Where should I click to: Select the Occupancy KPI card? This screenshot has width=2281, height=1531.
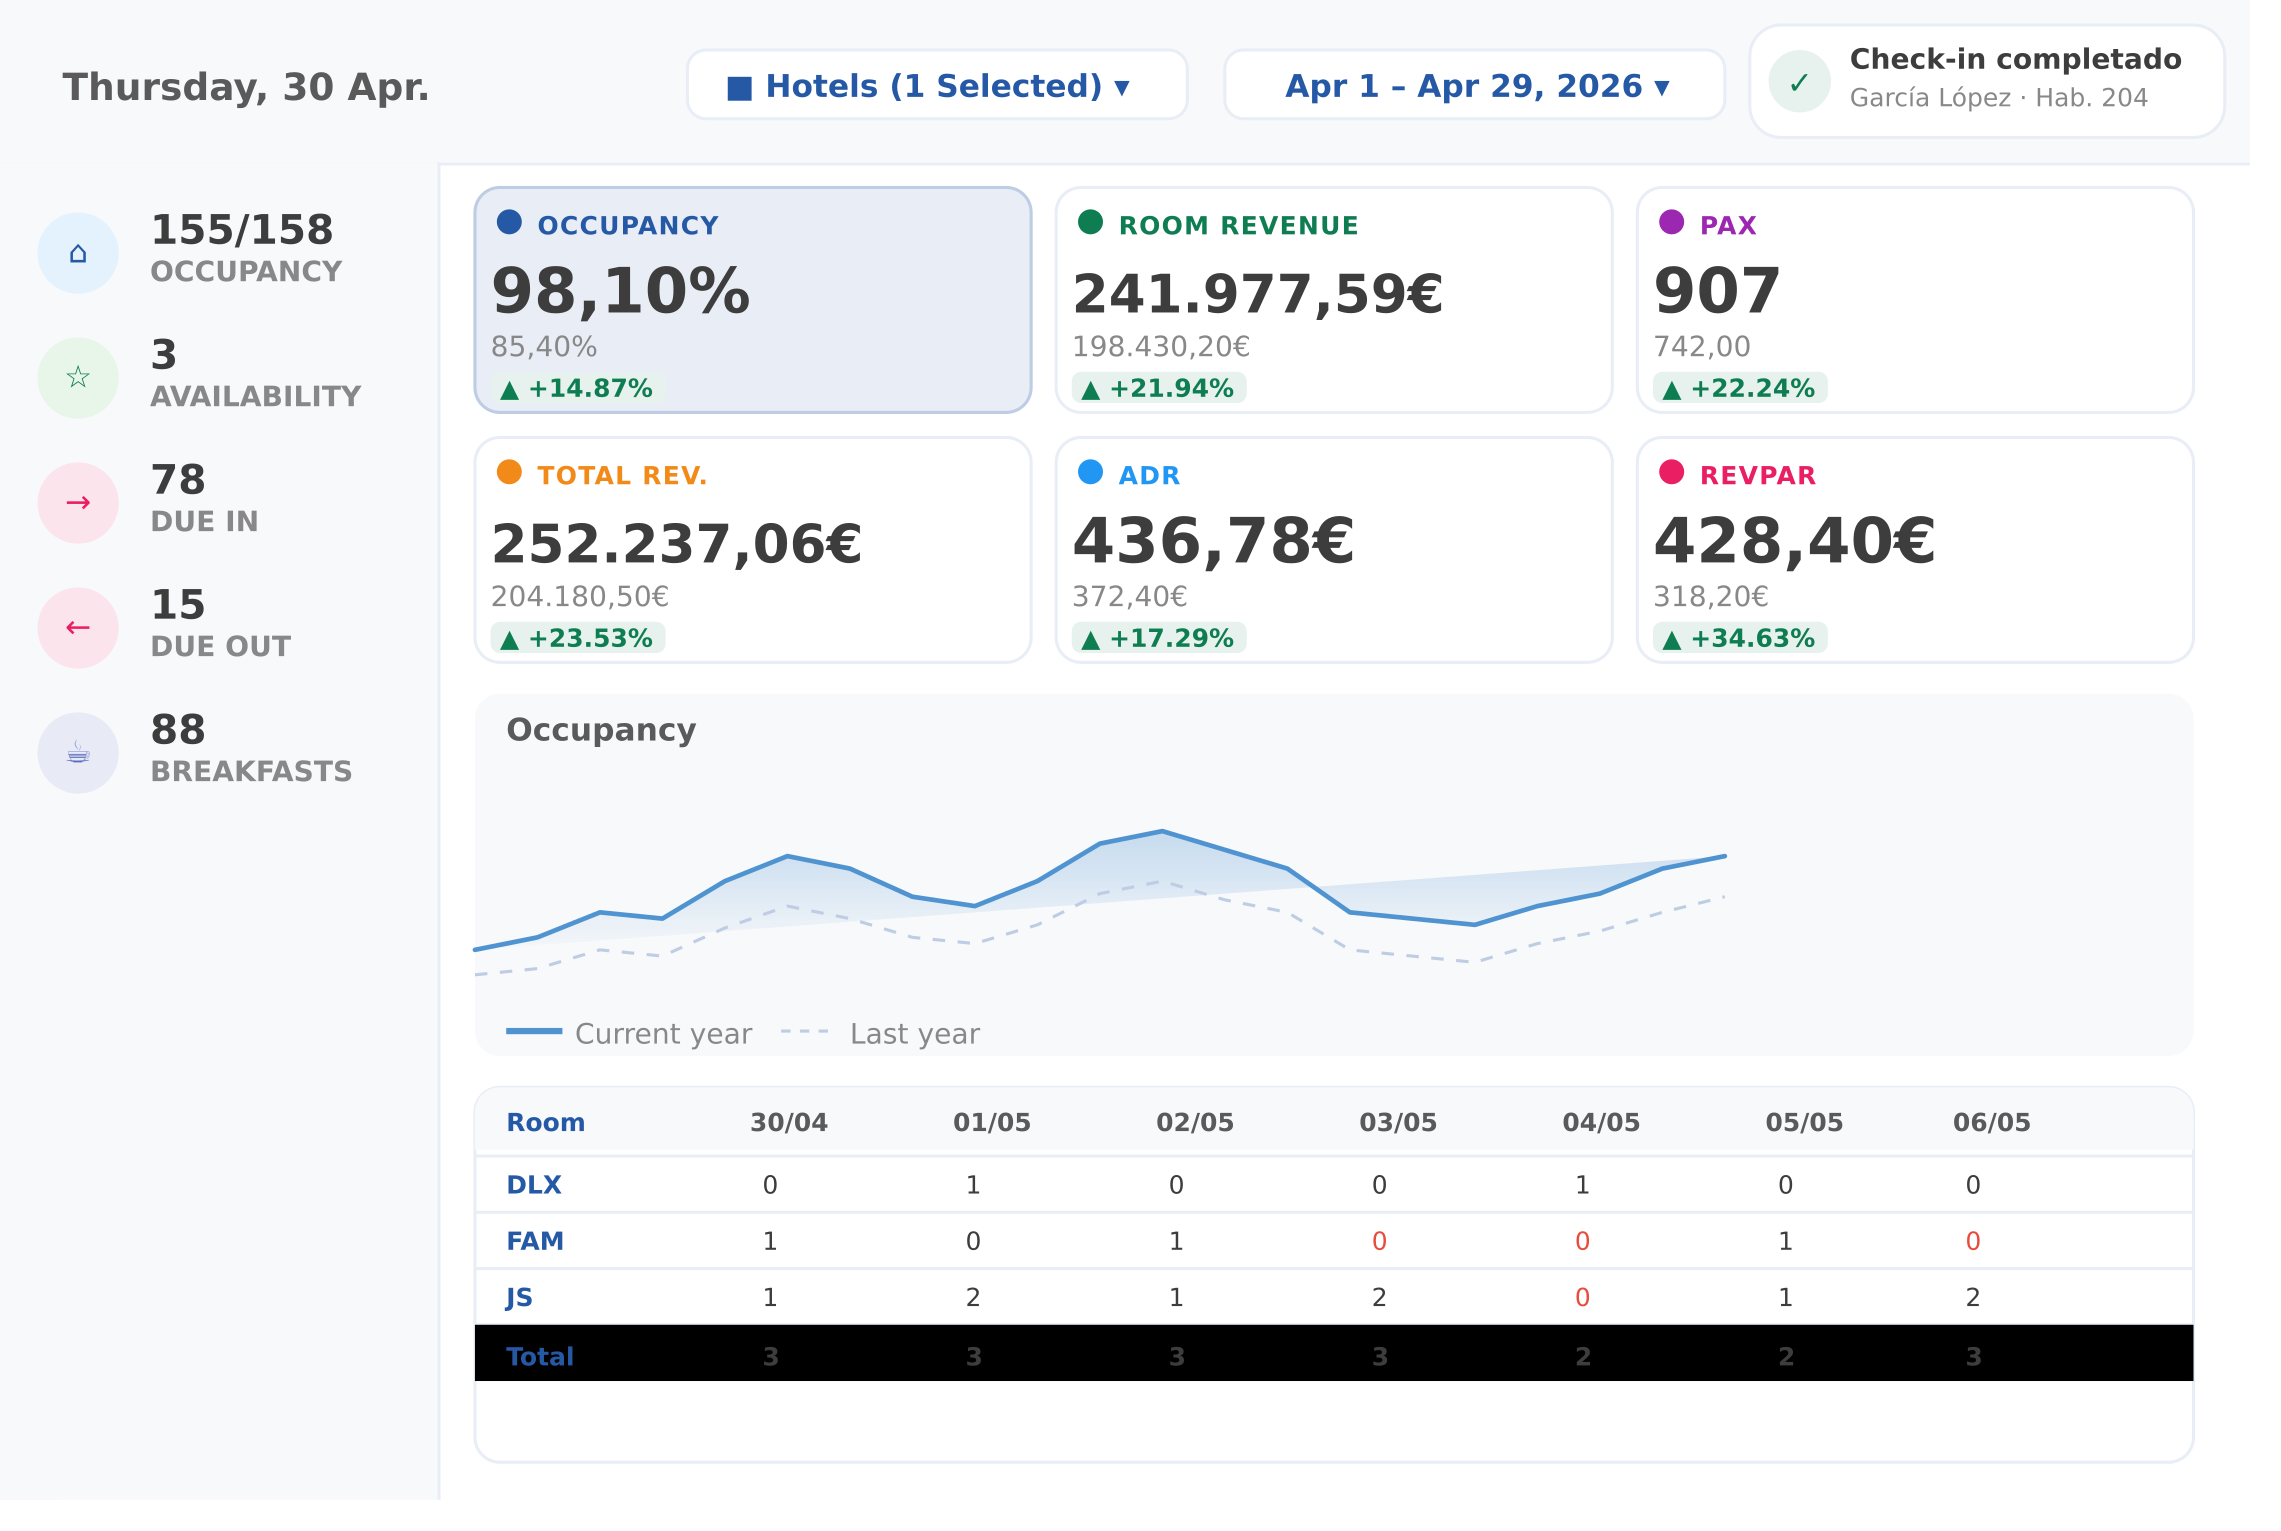click(x=753, y=300)
